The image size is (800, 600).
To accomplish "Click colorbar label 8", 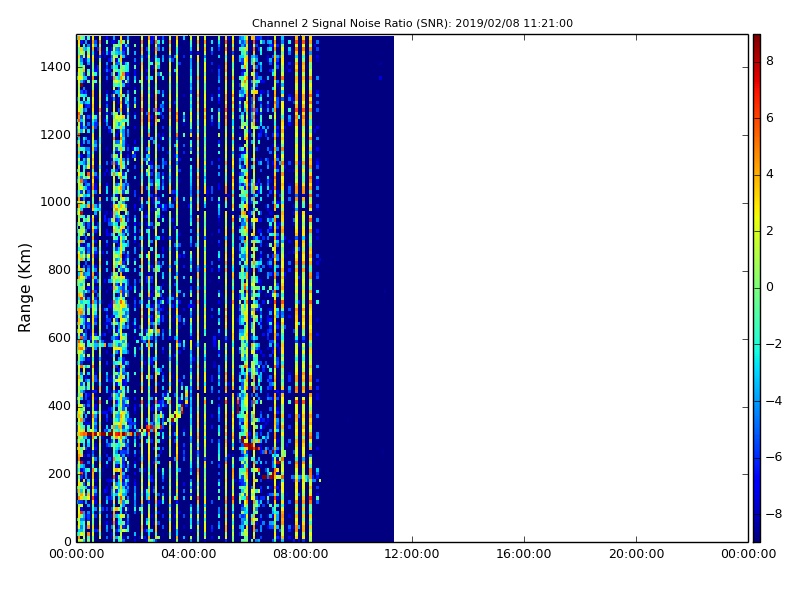I will (770, 61).
